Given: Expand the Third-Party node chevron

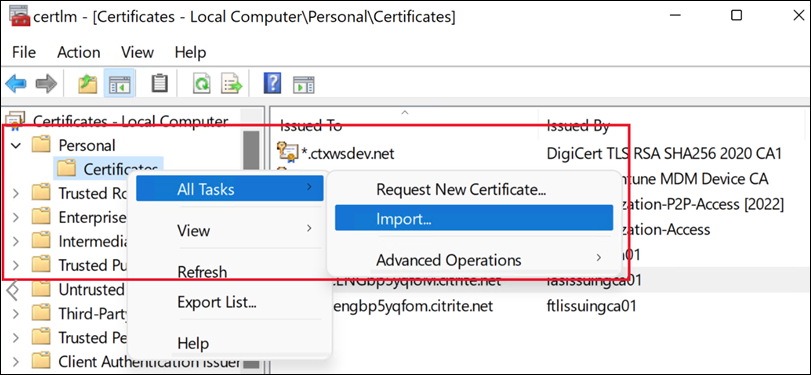Looking at the screenshot, I should [x=16, y=313].
